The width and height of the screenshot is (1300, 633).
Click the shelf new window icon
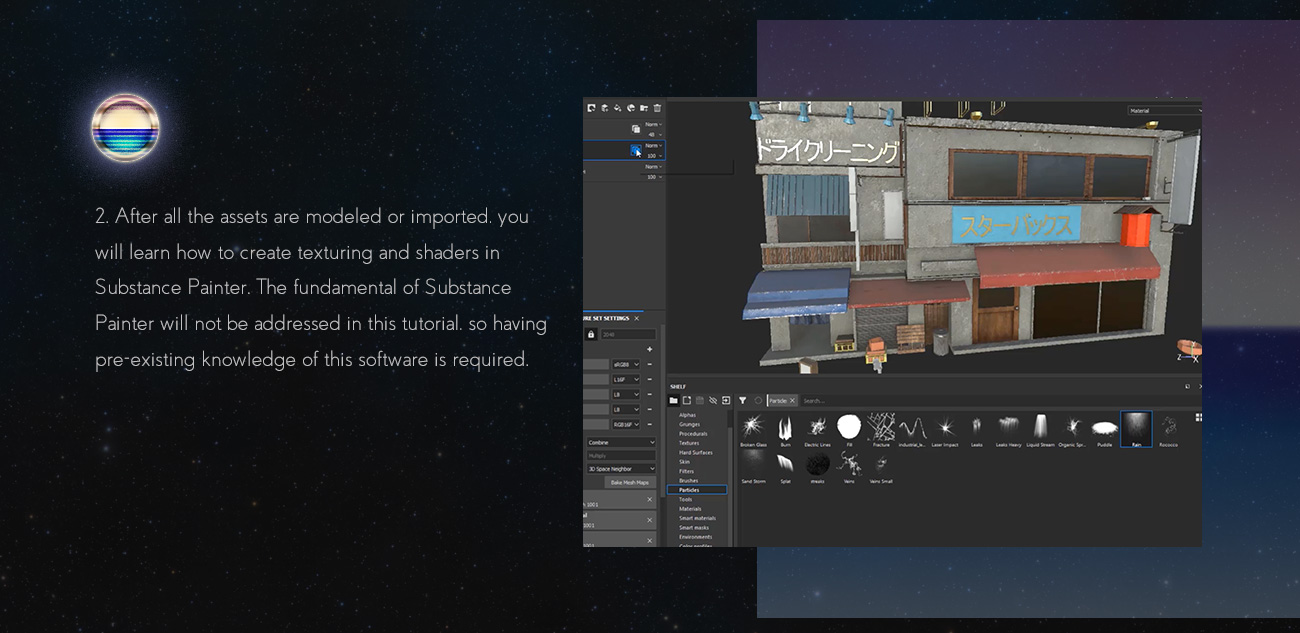[x=687, y=400]
